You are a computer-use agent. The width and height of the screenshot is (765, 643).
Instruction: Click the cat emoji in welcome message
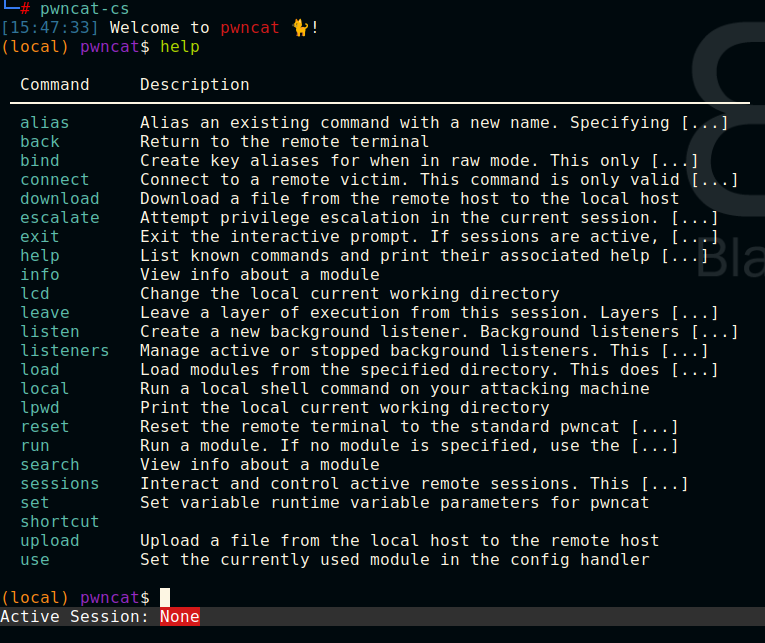click(300, 28)
